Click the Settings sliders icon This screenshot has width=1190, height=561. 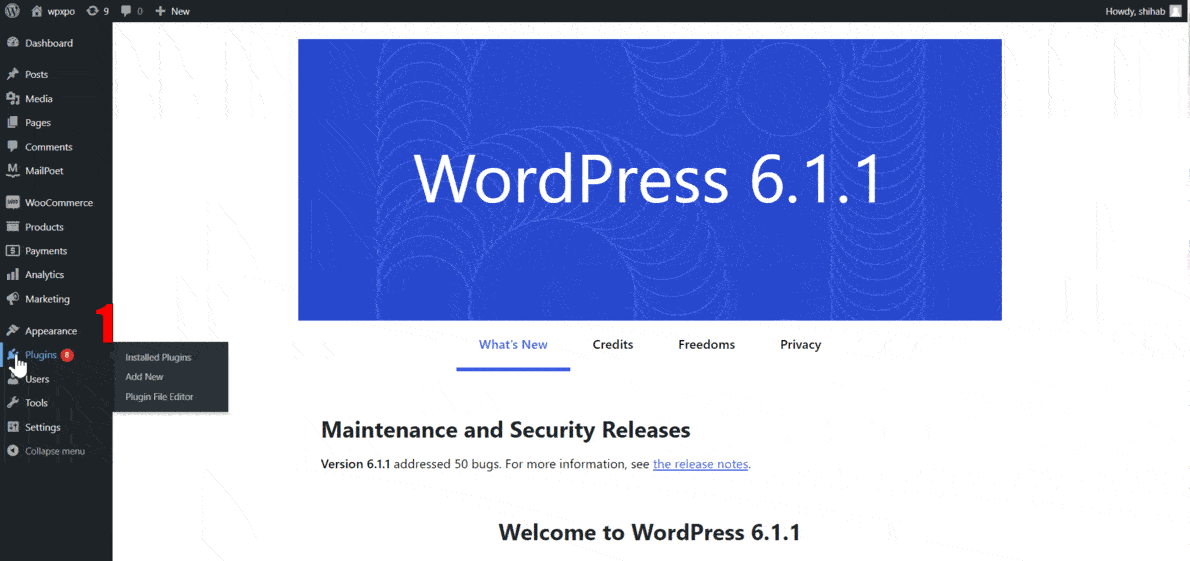tap(12, 427)
